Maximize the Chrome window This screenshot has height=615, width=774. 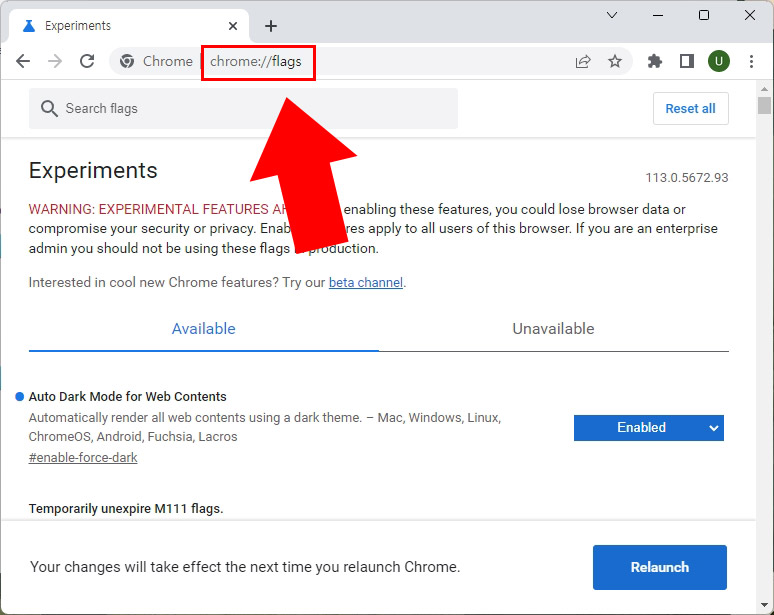[704, 15]
